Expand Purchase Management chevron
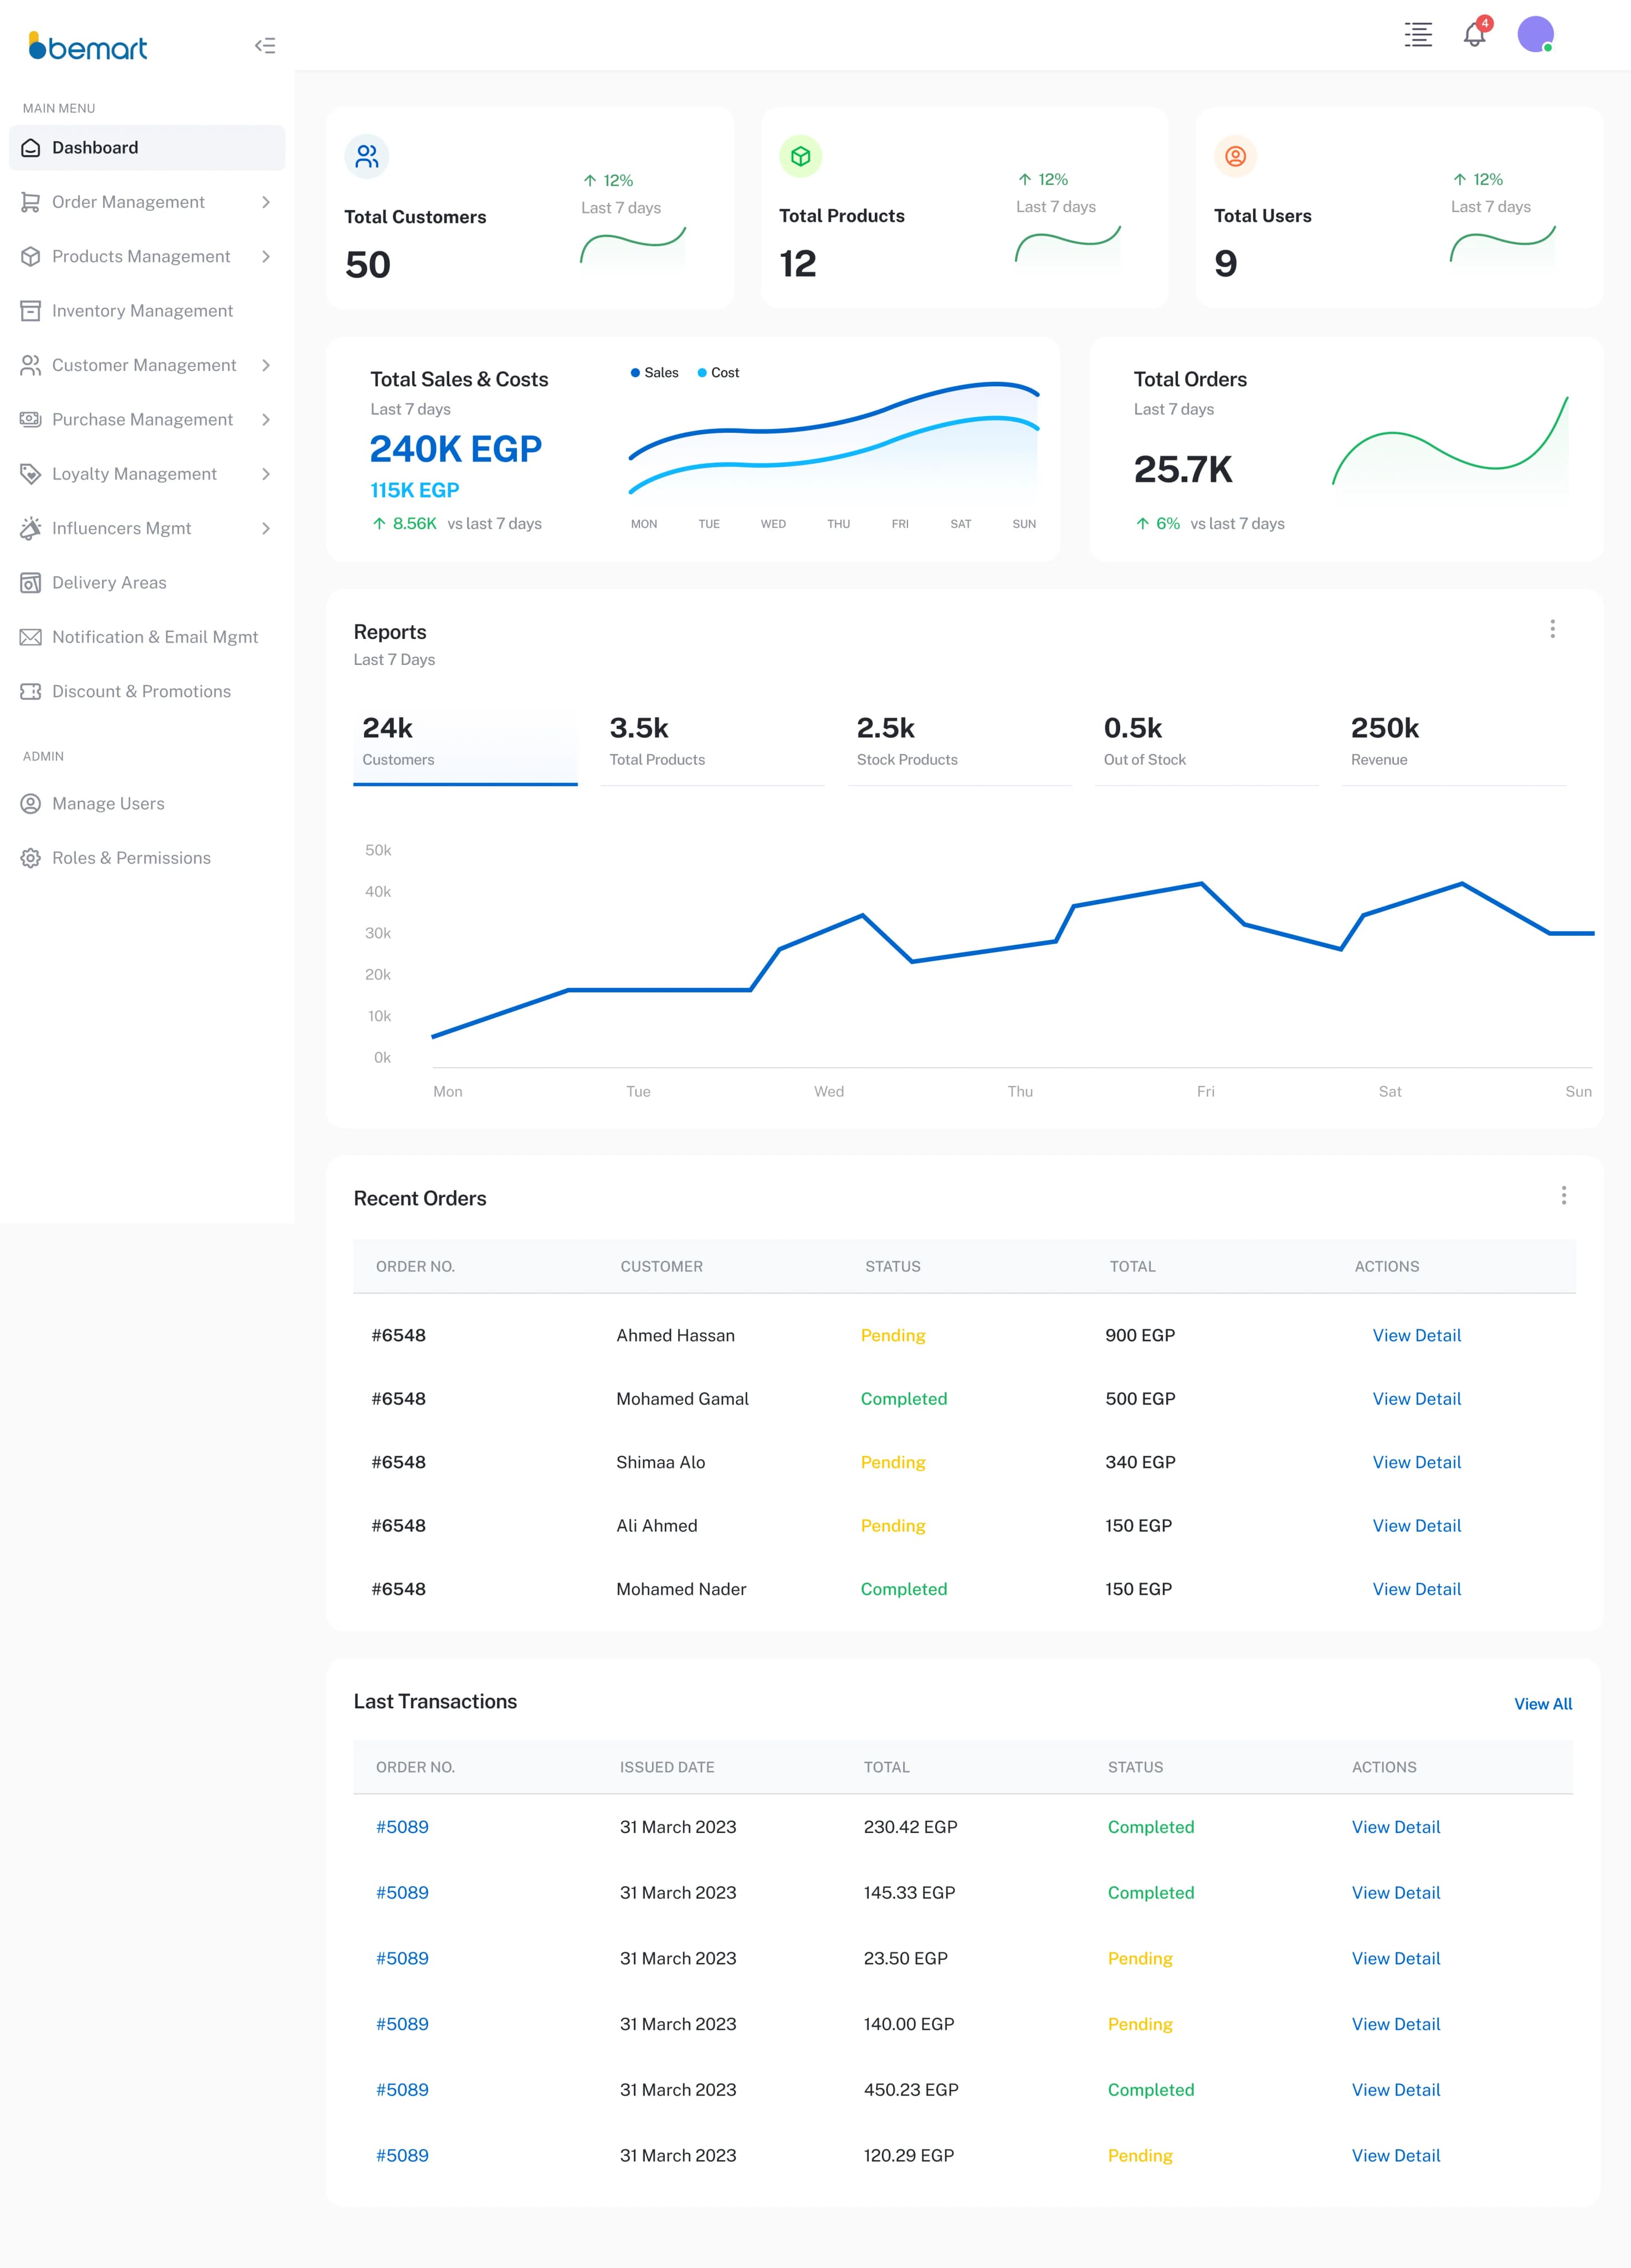Screen dimensions: 1631x2268 pyautogui.click(x=266, y=419)
